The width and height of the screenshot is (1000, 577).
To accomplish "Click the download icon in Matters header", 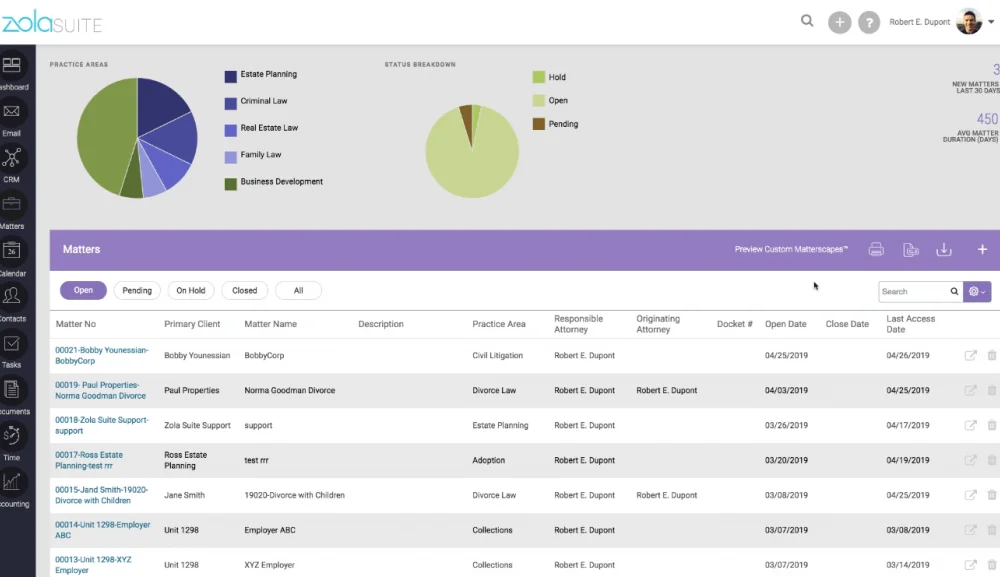I will click(944, 249).
